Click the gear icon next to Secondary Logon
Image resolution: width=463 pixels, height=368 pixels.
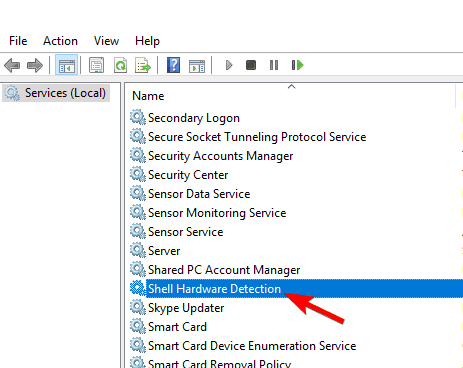[x=138, y=117]
